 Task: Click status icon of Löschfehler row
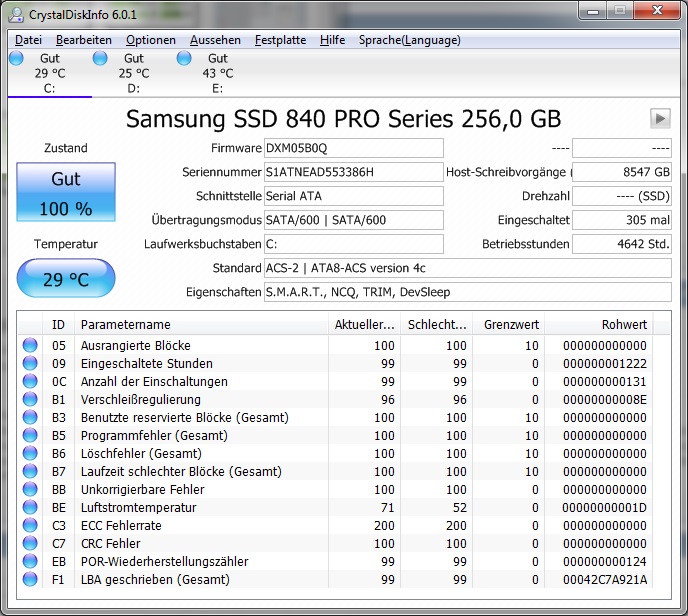tap(30, 453)
